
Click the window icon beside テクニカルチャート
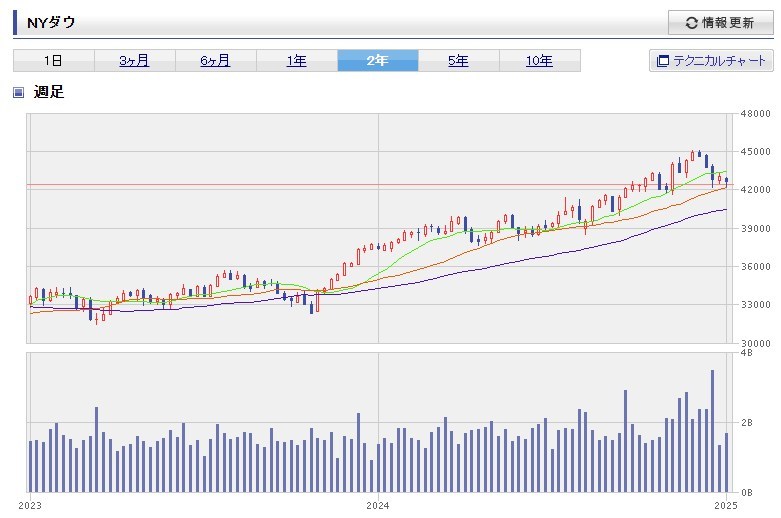point(662,61)
